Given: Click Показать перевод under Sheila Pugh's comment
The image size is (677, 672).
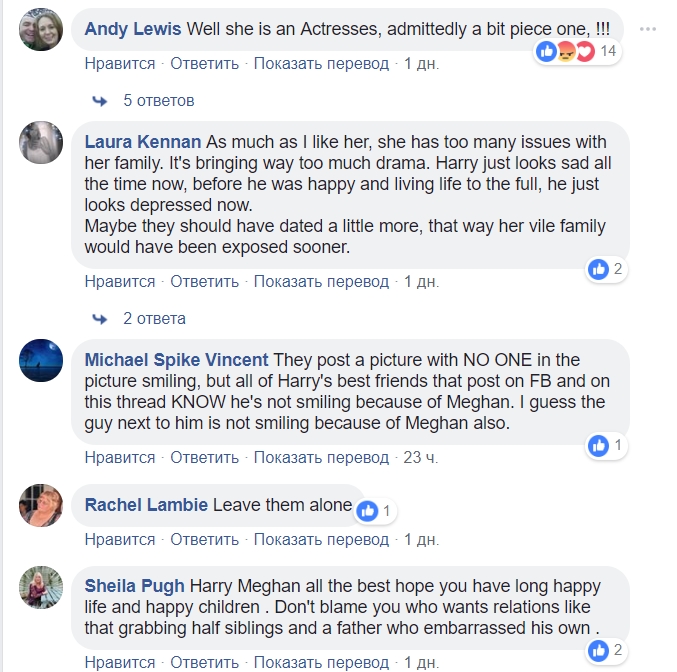Looking at the screenshot, I should click(321, 662).
